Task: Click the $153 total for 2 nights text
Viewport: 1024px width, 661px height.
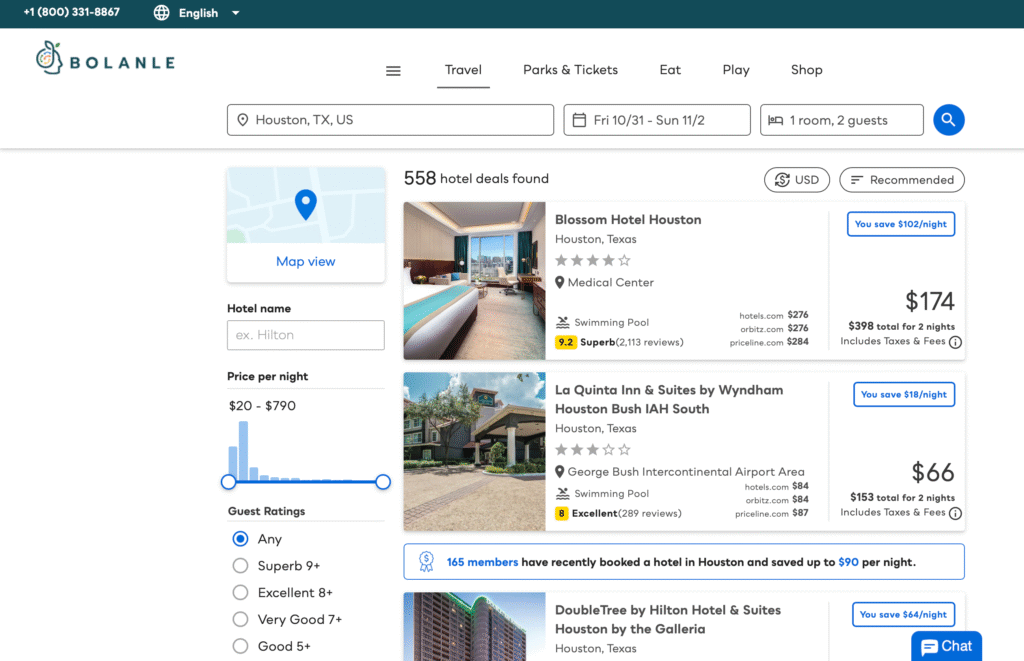Action: coord(903,497)
